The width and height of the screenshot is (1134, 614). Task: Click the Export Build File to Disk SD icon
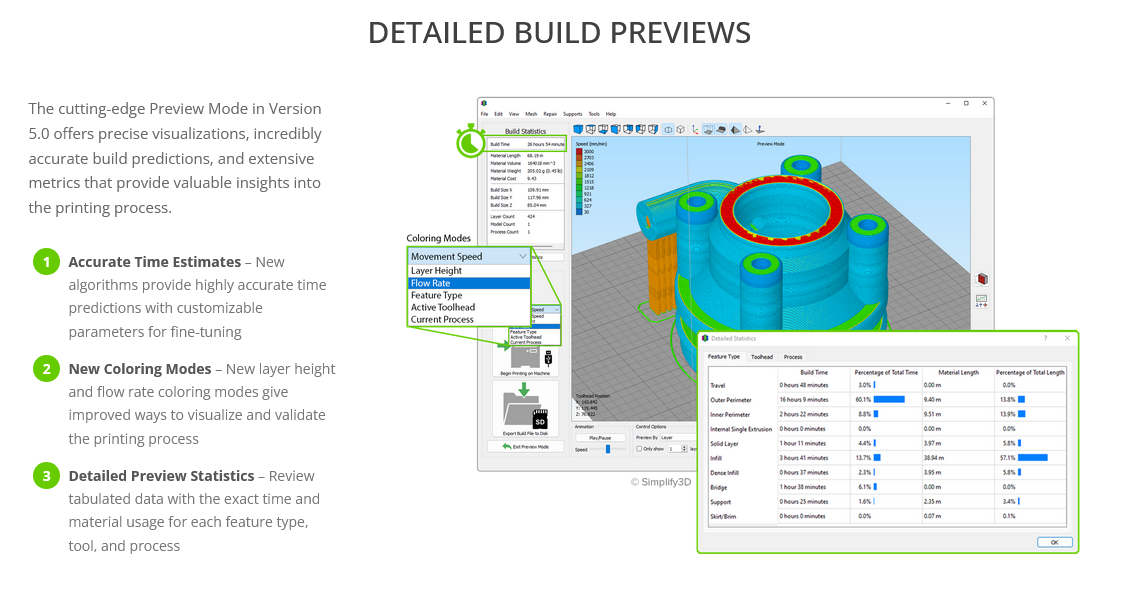pyautogui.click(x=540, y=418)
